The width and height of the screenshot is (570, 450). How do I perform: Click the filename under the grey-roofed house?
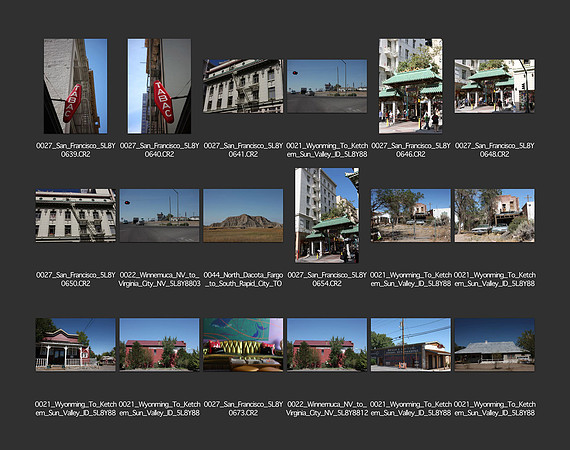[x=494, y=409]
